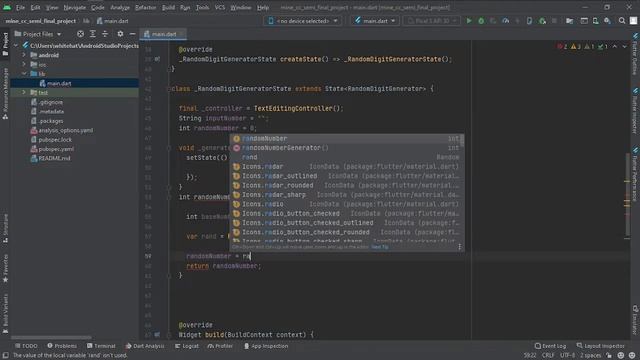The image size is (640, 360).
Task: Open the Problems tool window
Action: (62, 346)
